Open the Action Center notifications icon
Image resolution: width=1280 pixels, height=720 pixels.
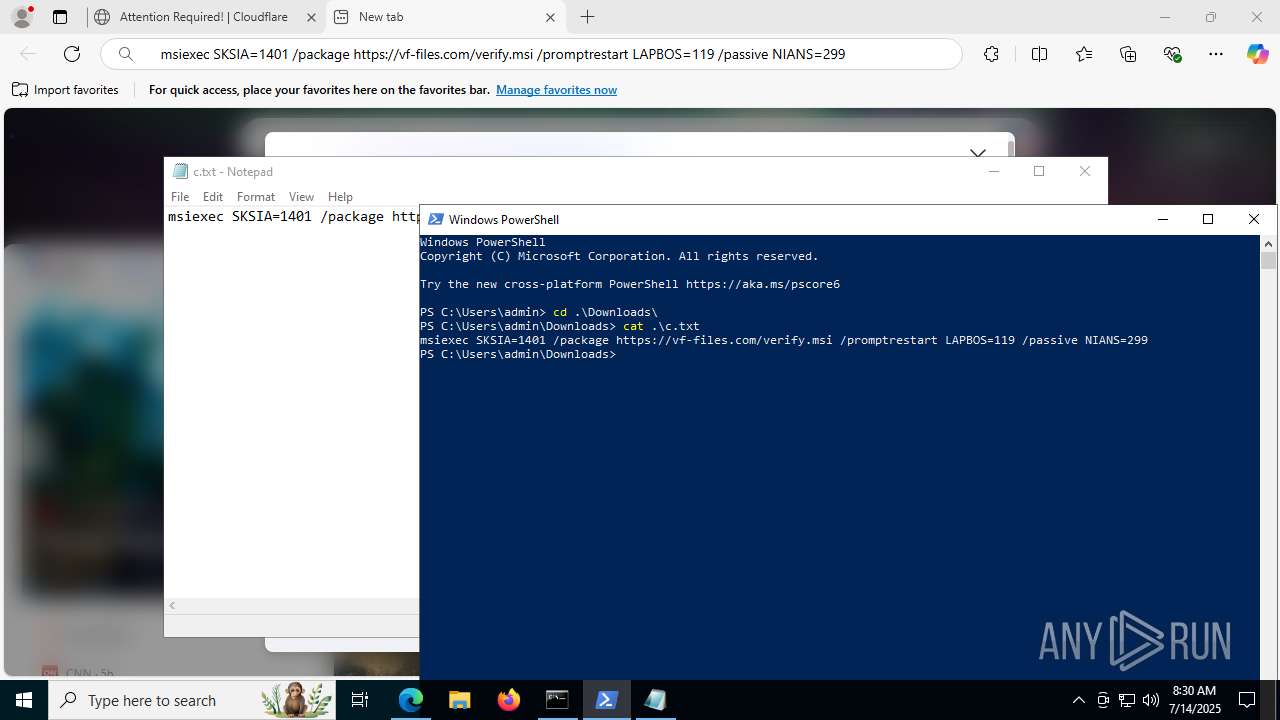pos(1247,700)
